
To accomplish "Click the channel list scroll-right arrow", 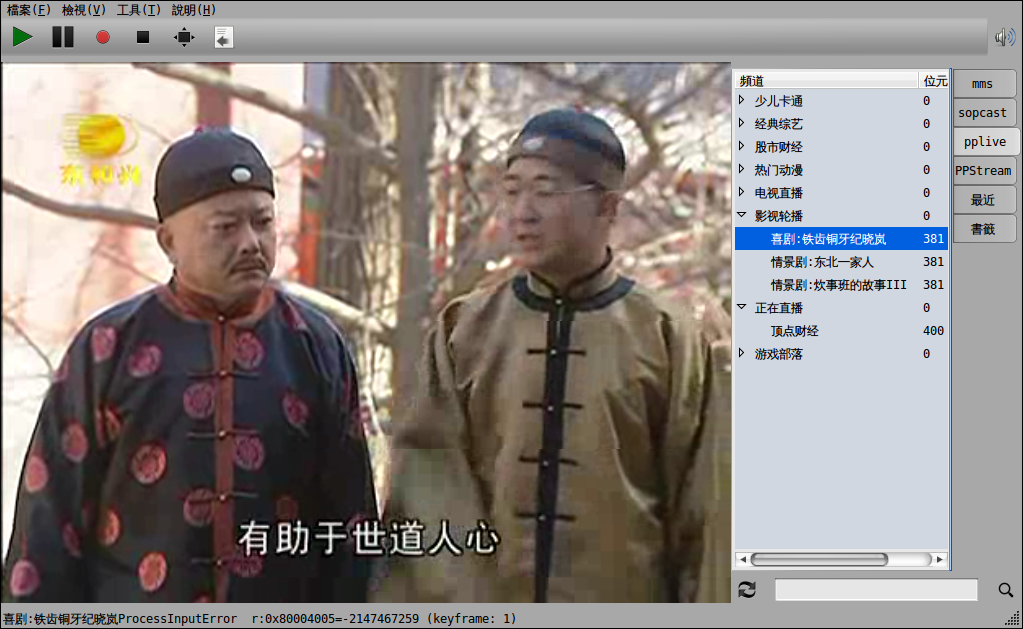I will click(x=939, y=559).
